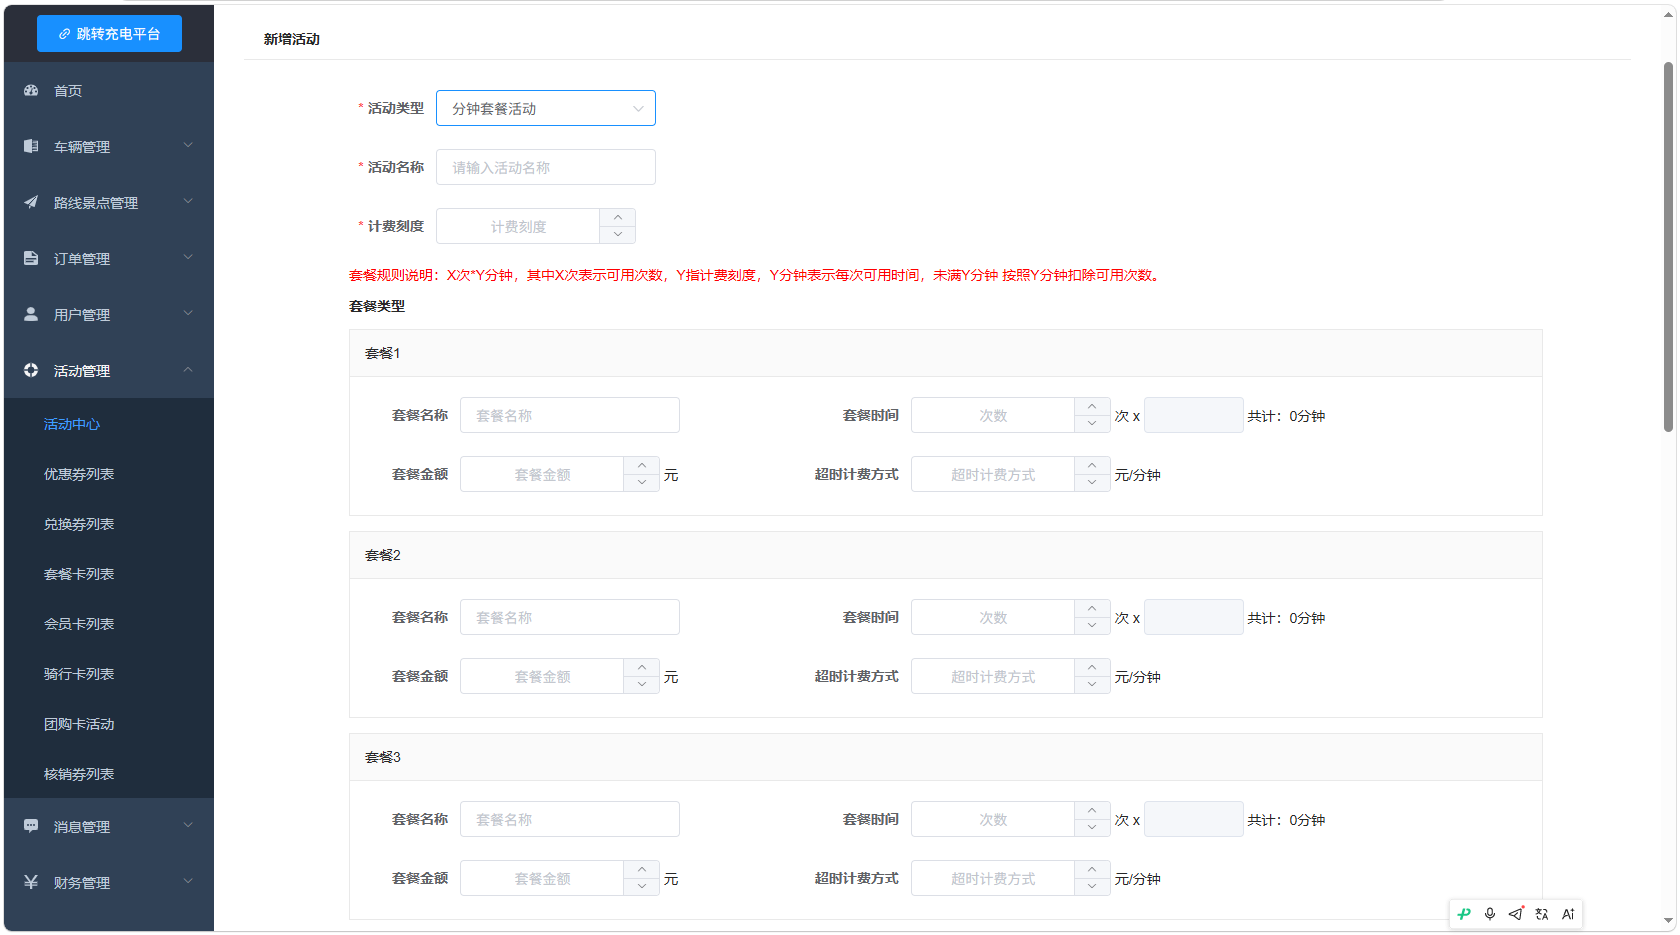Click the 消息管理 chat bubble icon

[31, 826]
